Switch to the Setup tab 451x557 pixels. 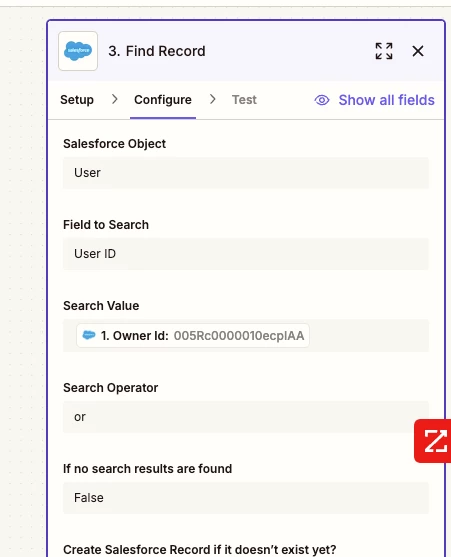point(77,100)
